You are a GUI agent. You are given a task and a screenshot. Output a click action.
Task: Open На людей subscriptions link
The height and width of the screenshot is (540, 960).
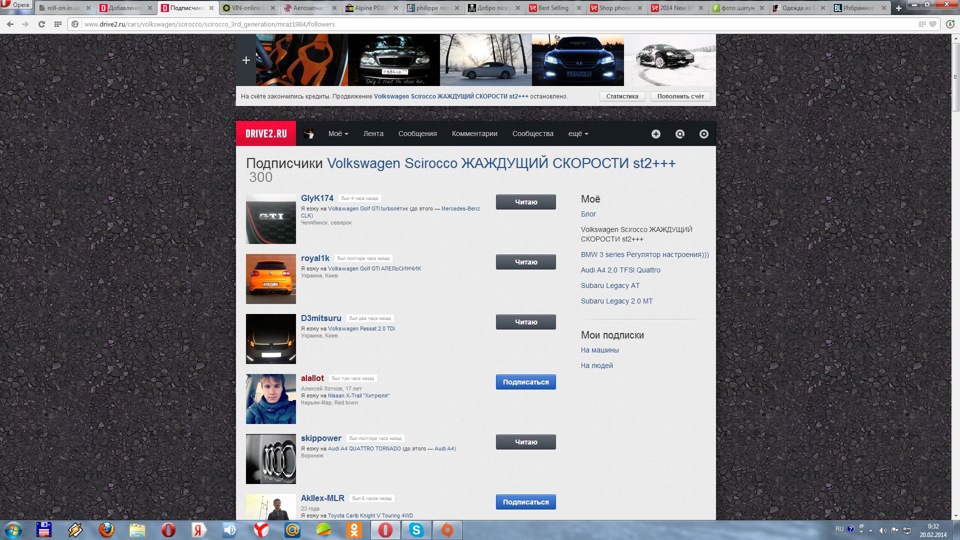(596, 365)
